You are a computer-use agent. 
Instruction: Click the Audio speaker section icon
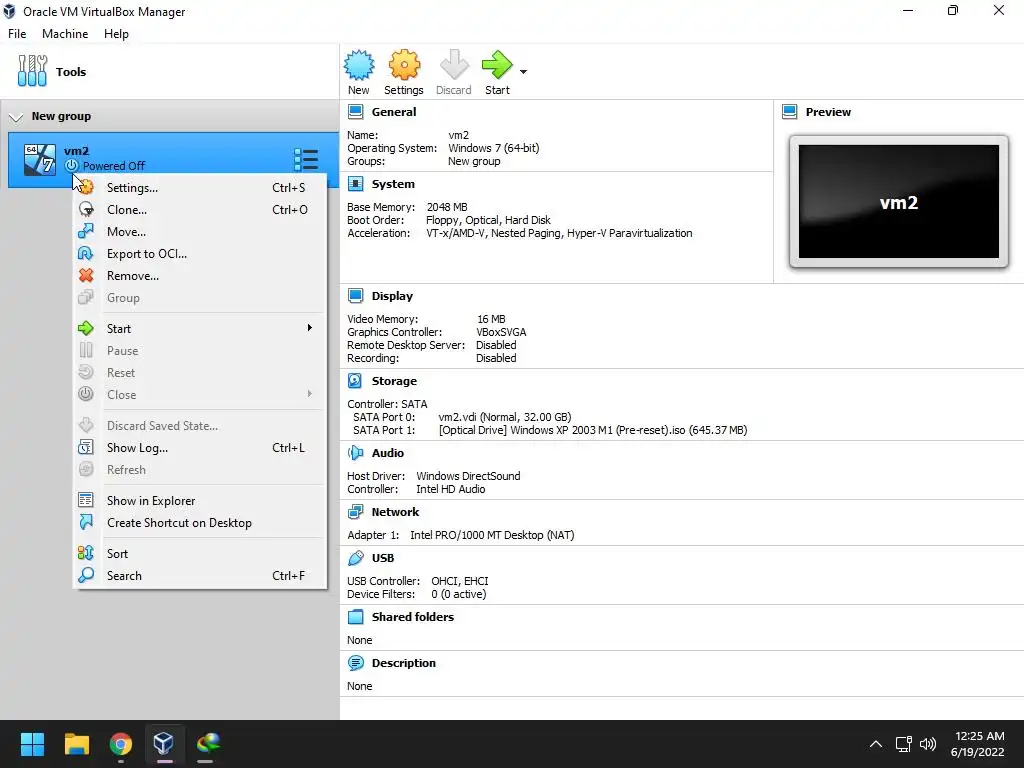tap(355, 453)
